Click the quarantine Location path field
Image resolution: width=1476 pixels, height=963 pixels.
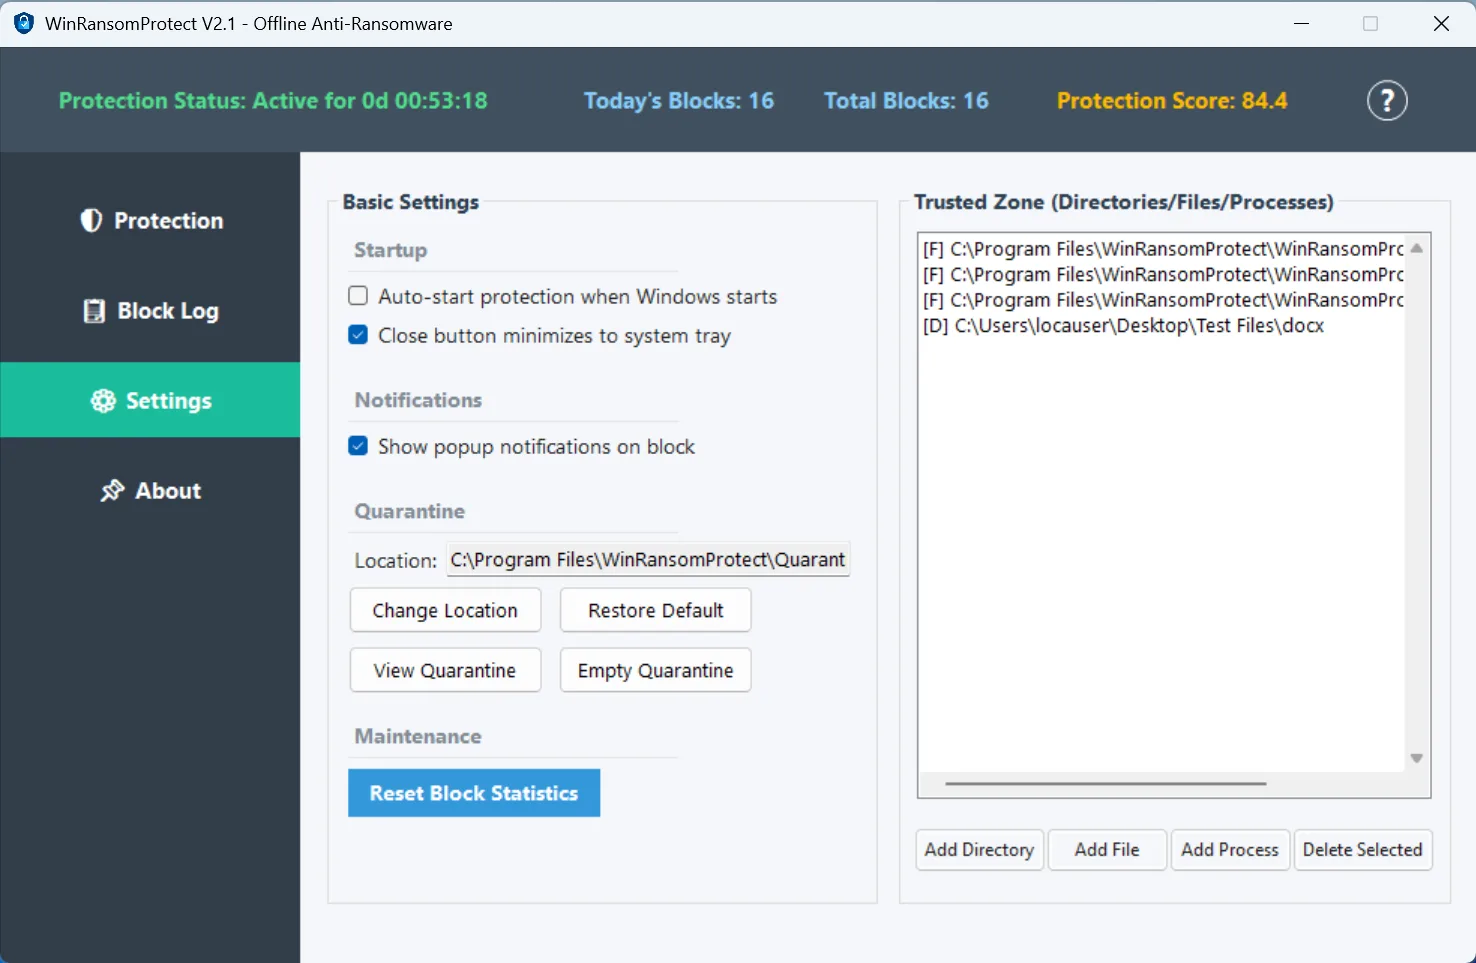[x=648, y=560]
